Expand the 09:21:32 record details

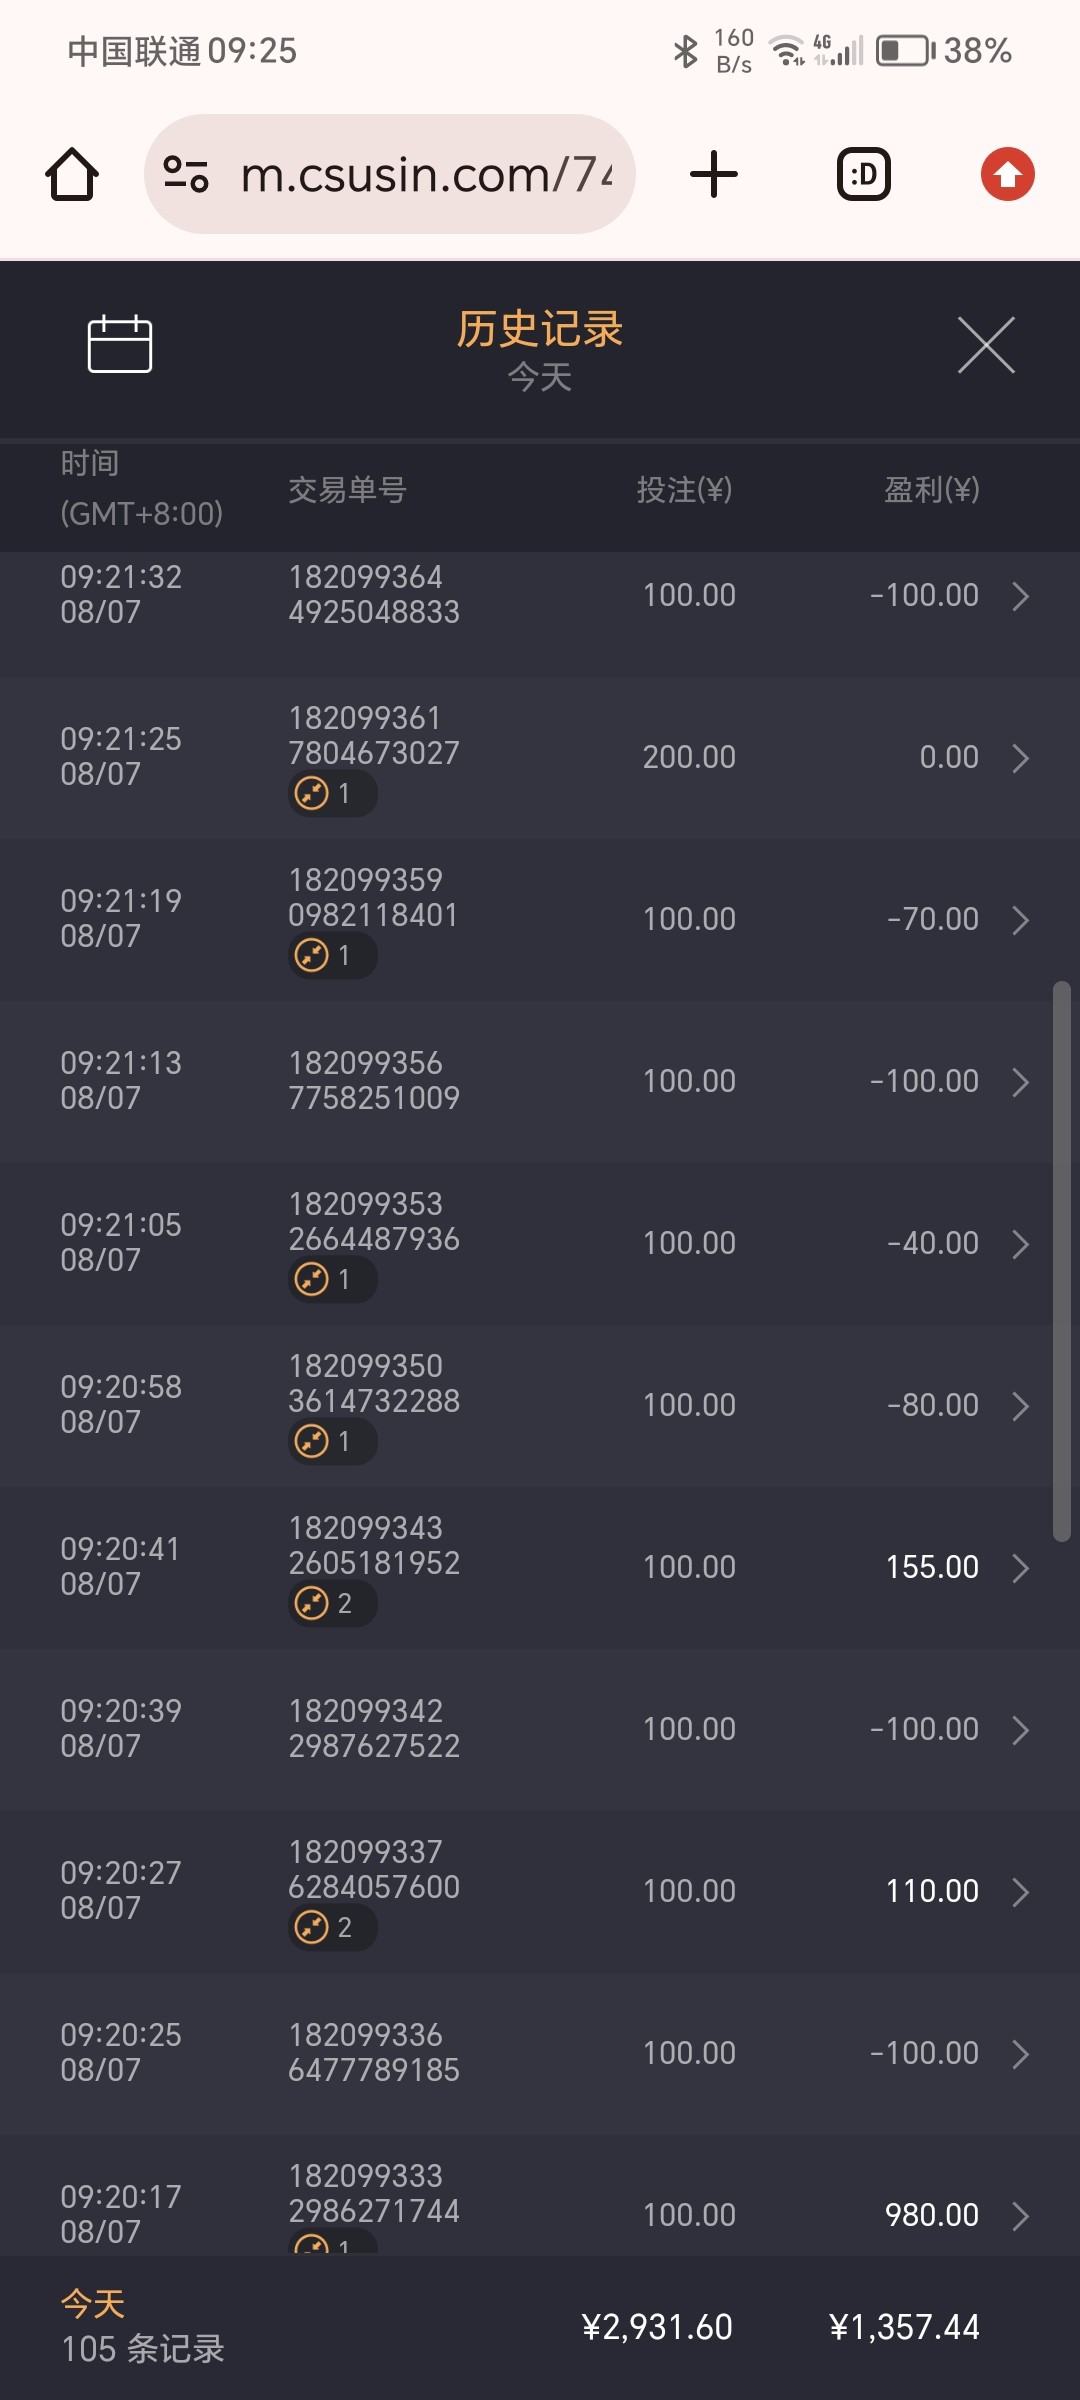click(1020, 596)
